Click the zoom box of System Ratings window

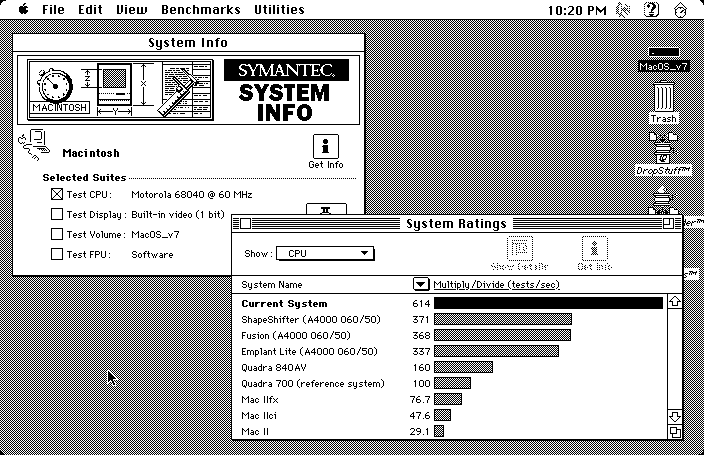668,223
